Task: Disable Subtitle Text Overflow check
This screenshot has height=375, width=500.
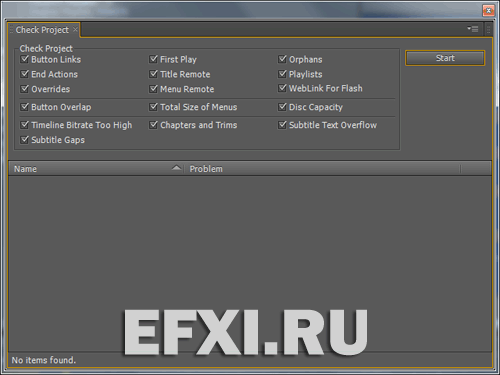Action: [x=282, y=125]
